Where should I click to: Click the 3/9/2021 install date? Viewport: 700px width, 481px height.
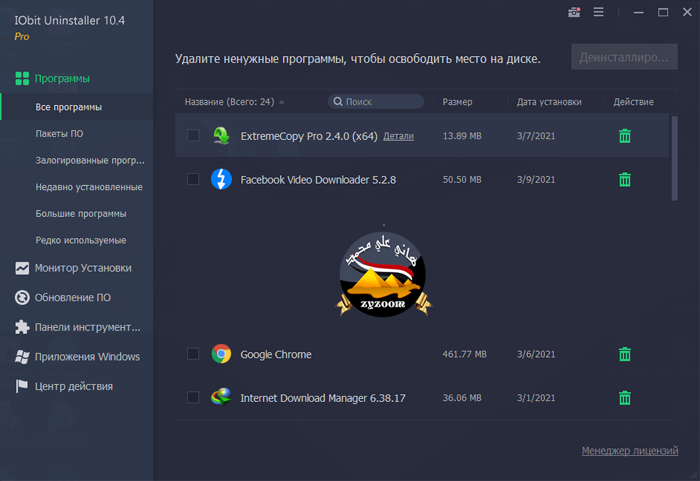[x=536, y=180]
